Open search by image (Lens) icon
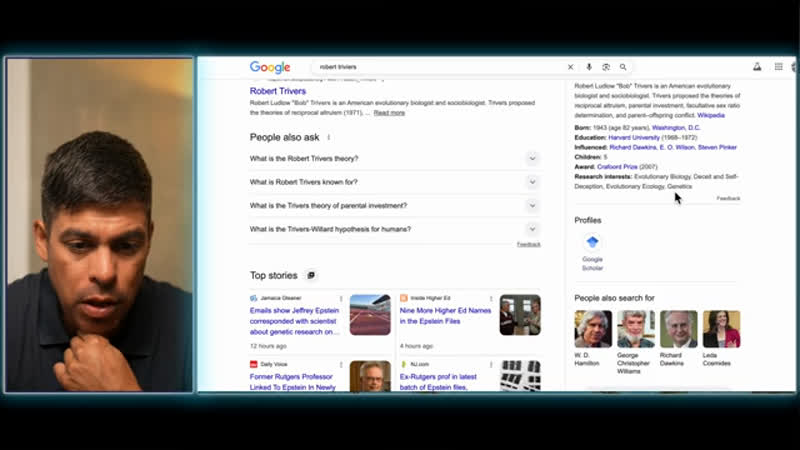800x450 pixels. [x=606, y=67]
